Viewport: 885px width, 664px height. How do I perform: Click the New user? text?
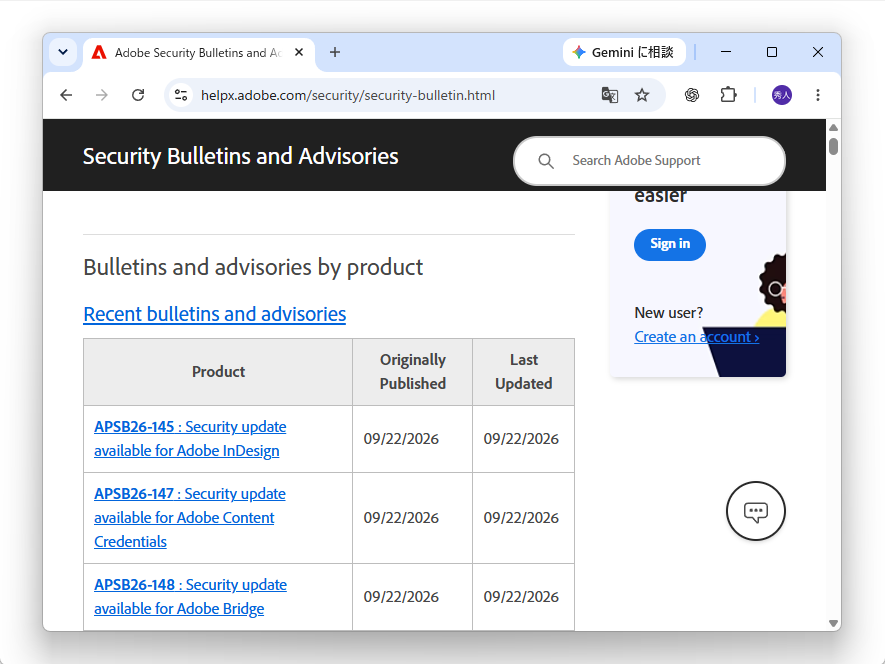[x=669, y=313]
